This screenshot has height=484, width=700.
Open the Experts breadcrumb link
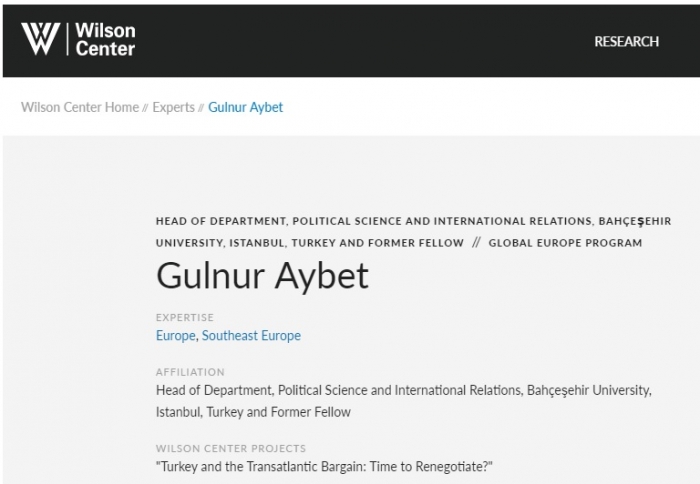pos(174,108)
